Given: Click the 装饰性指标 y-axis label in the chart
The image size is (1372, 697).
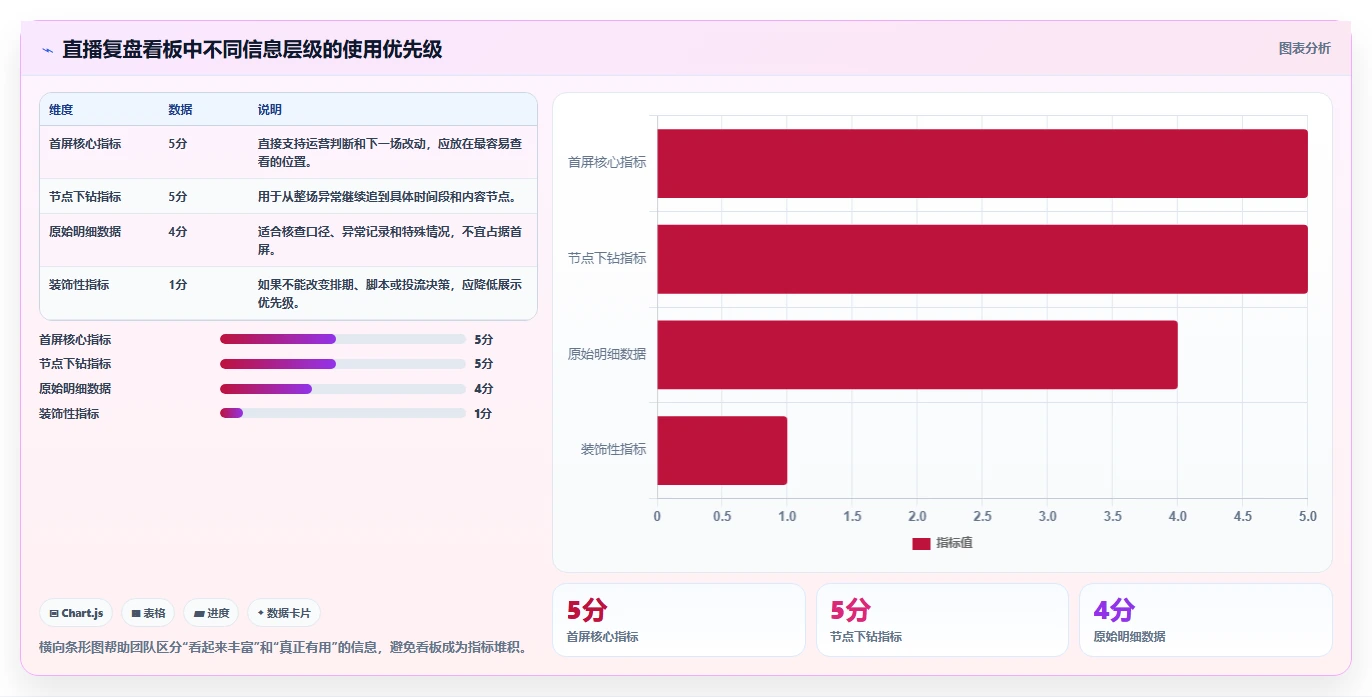Looking at the screenshot, I should tap(614, 450).
